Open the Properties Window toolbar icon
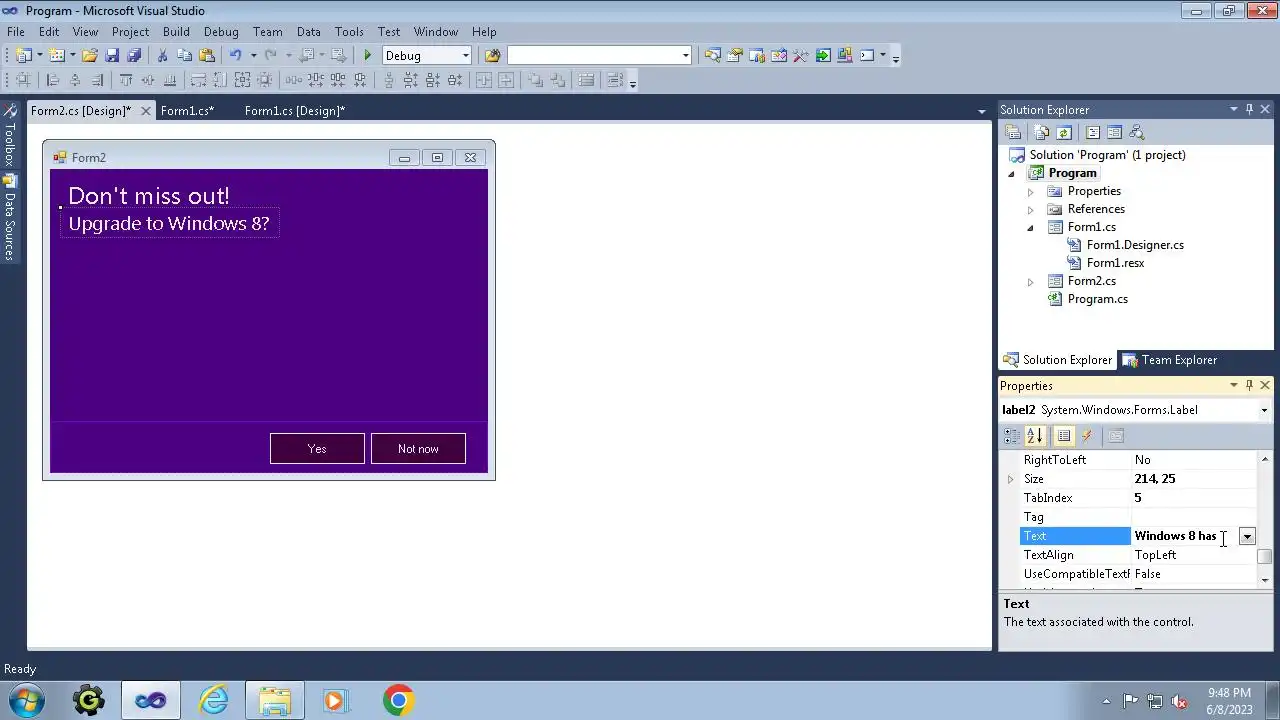The height and width of the screenshot is (720, 1280). [735, 56]
